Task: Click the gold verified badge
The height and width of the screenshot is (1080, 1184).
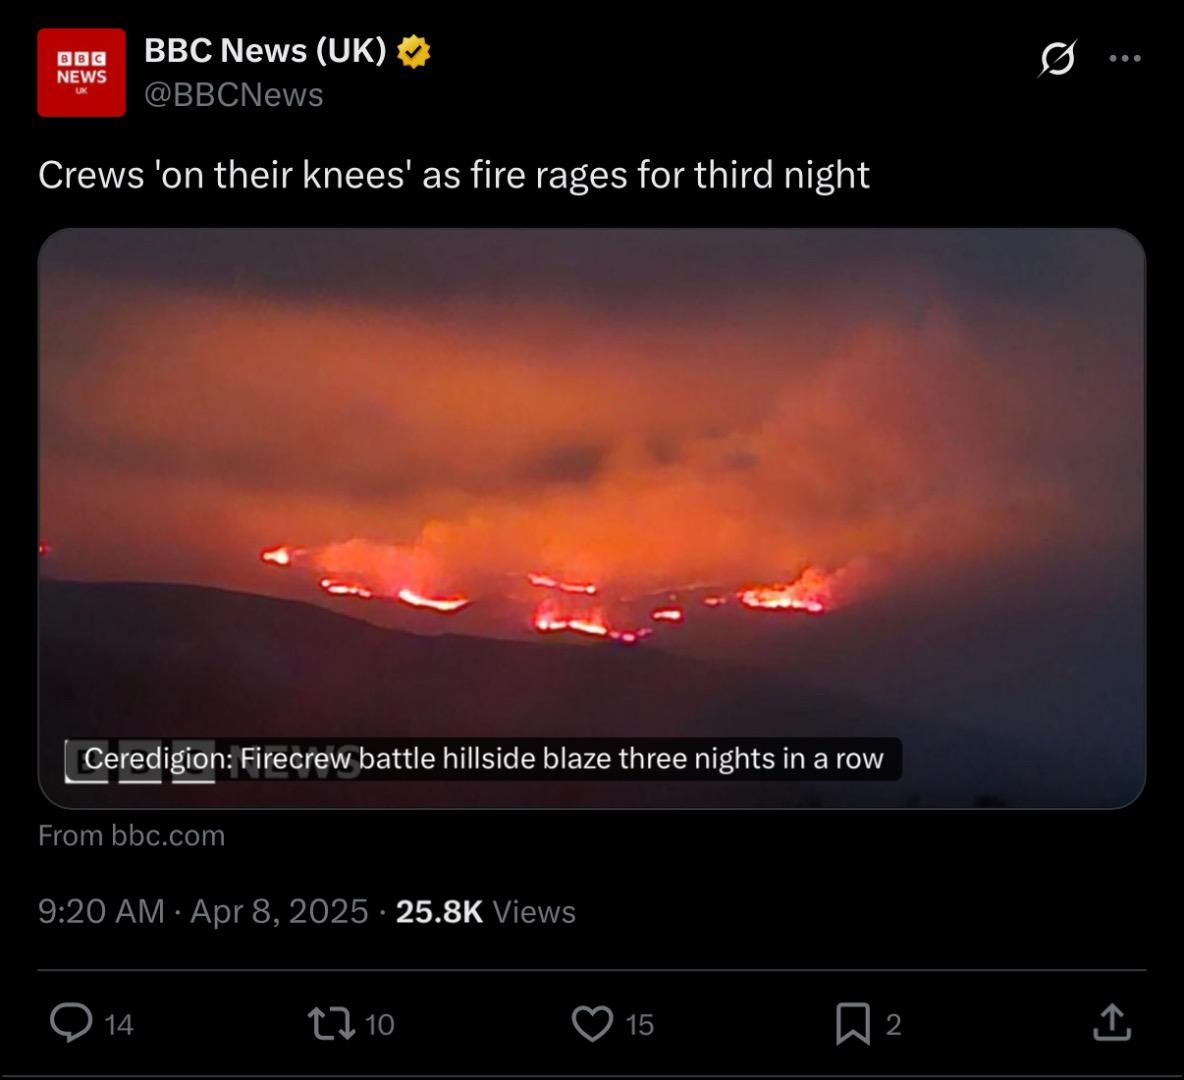Action: click(x=414, y=52)
